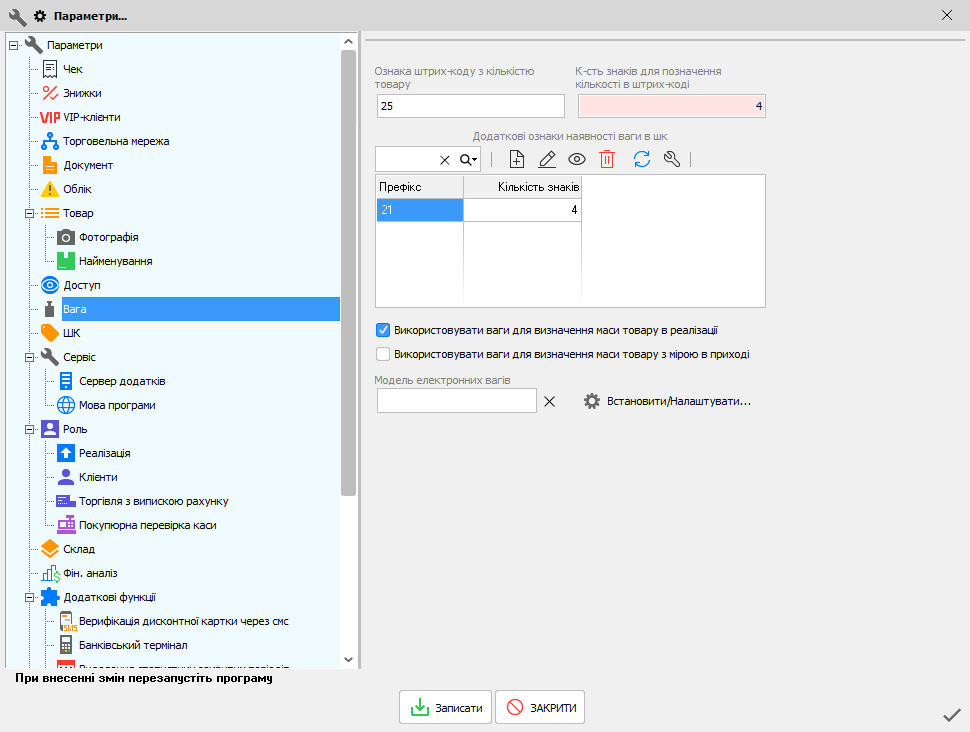
Task: Click the add new record icon
Action: (x=517, y=159)
